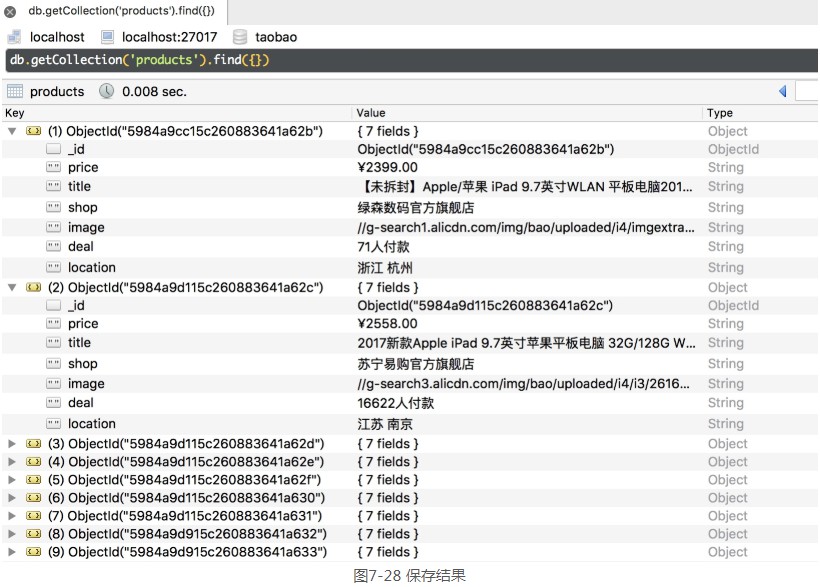Select ObjectId value ending a62b in Value column
The image size is (820, 587).
click(x=486, y=150)
